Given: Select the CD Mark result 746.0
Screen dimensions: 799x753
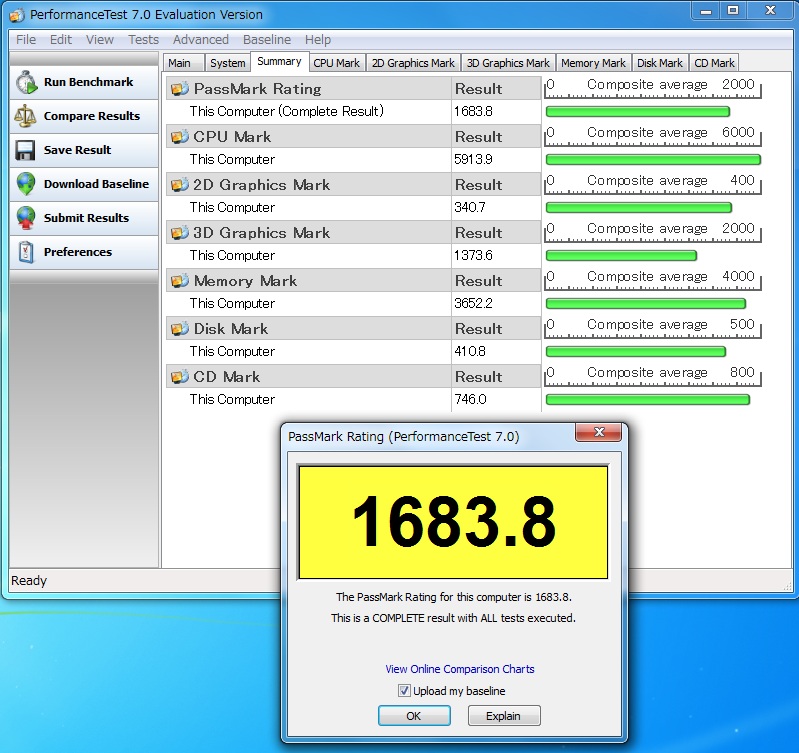Looking at the screenshot, I should (x=470, y=399).
